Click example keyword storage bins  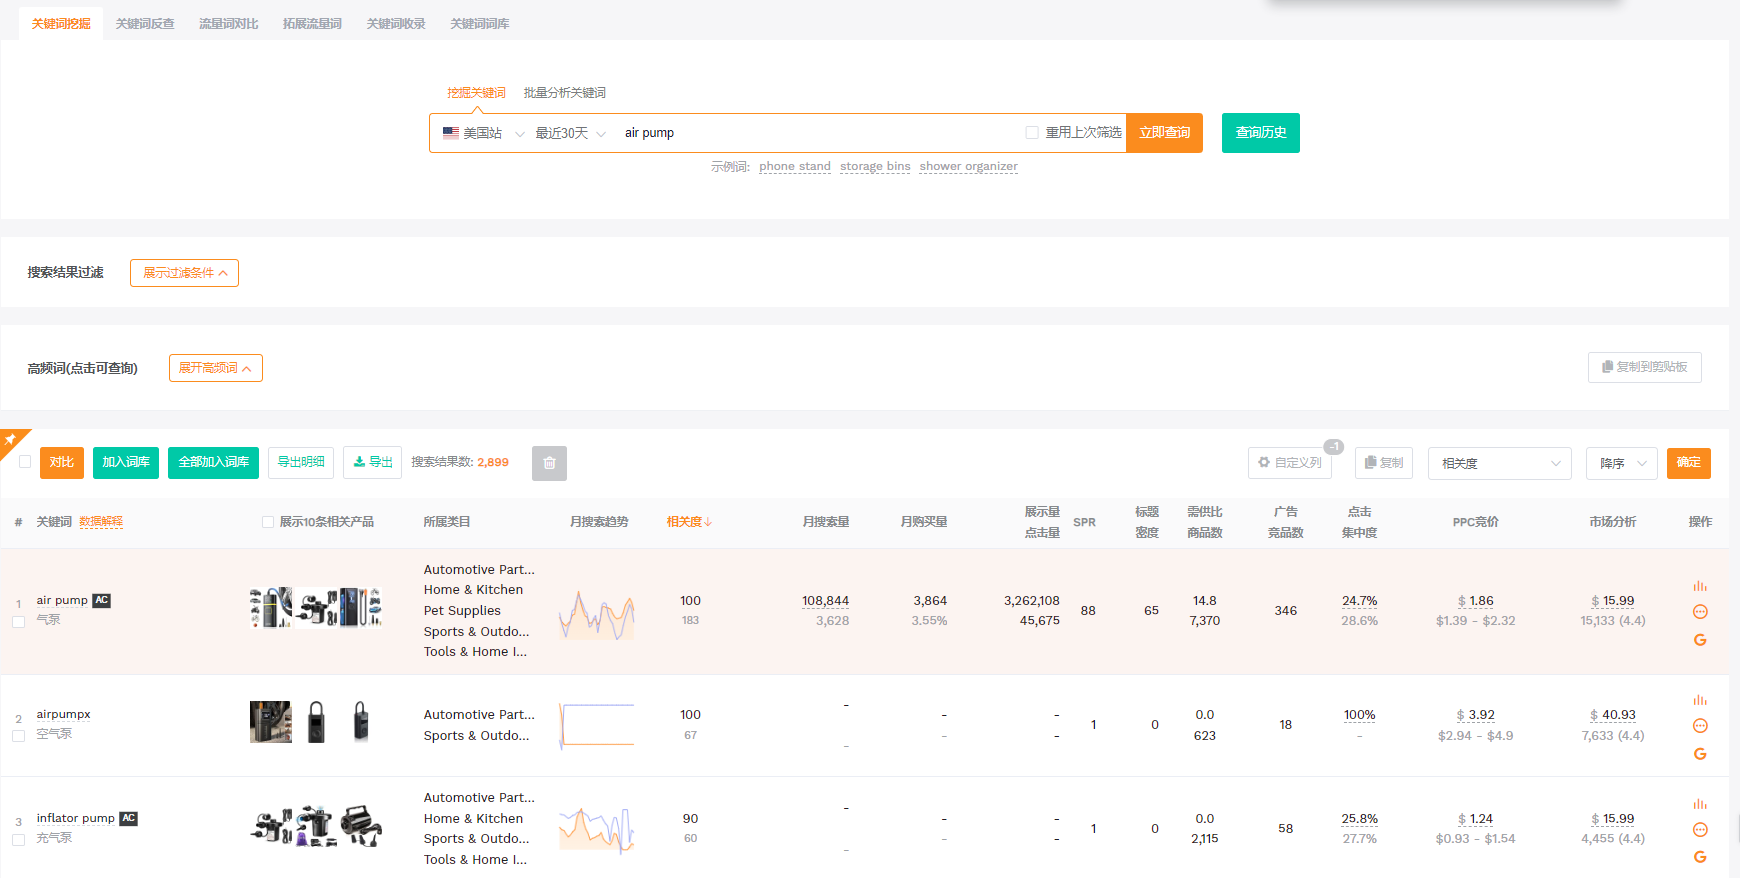click(x=875, y=167)
